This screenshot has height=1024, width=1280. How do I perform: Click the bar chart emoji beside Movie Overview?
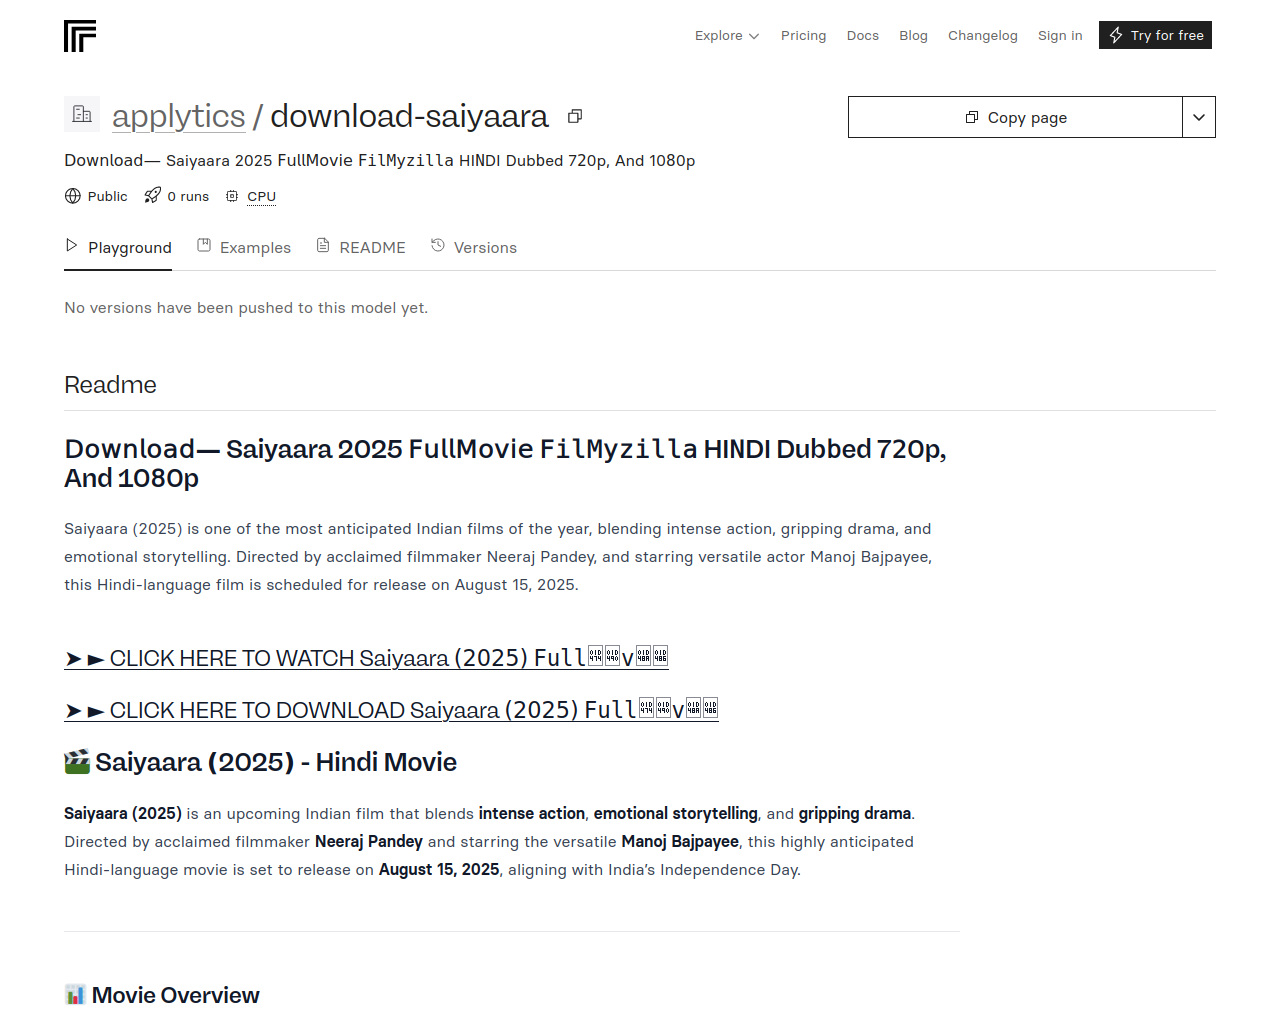coord(75,995)
